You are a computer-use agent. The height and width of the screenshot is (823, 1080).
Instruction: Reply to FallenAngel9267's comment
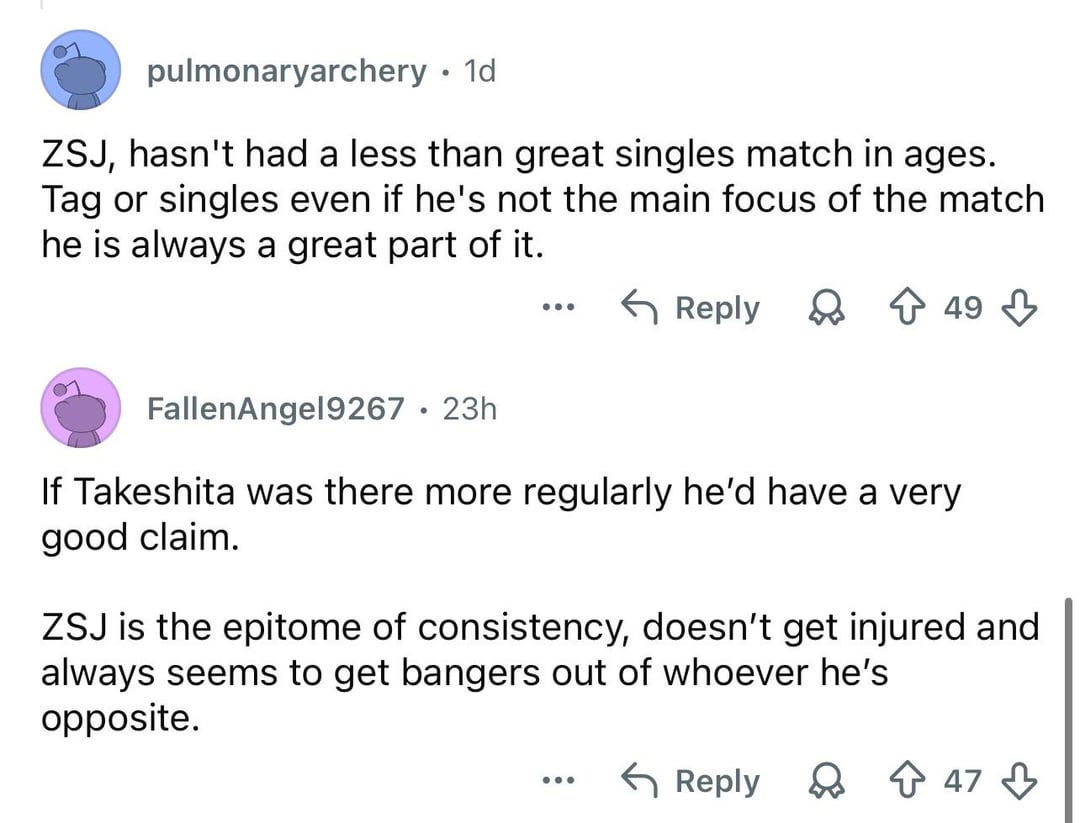point(690,780)
